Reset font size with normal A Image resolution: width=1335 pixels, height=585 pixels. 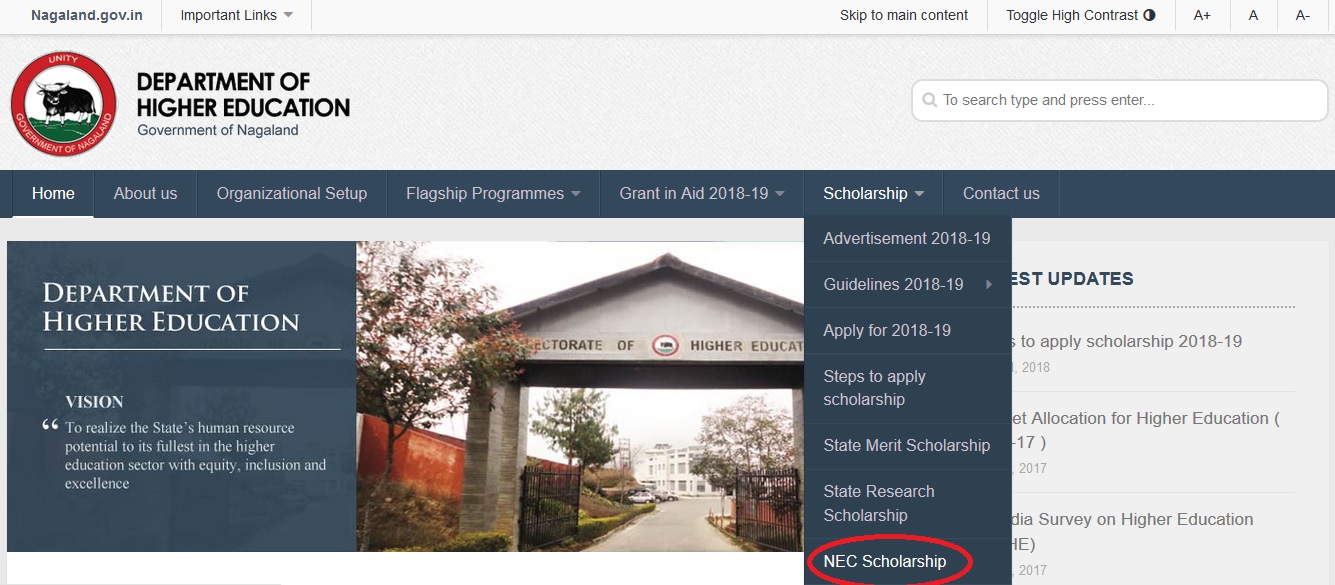pos(1254,15)
